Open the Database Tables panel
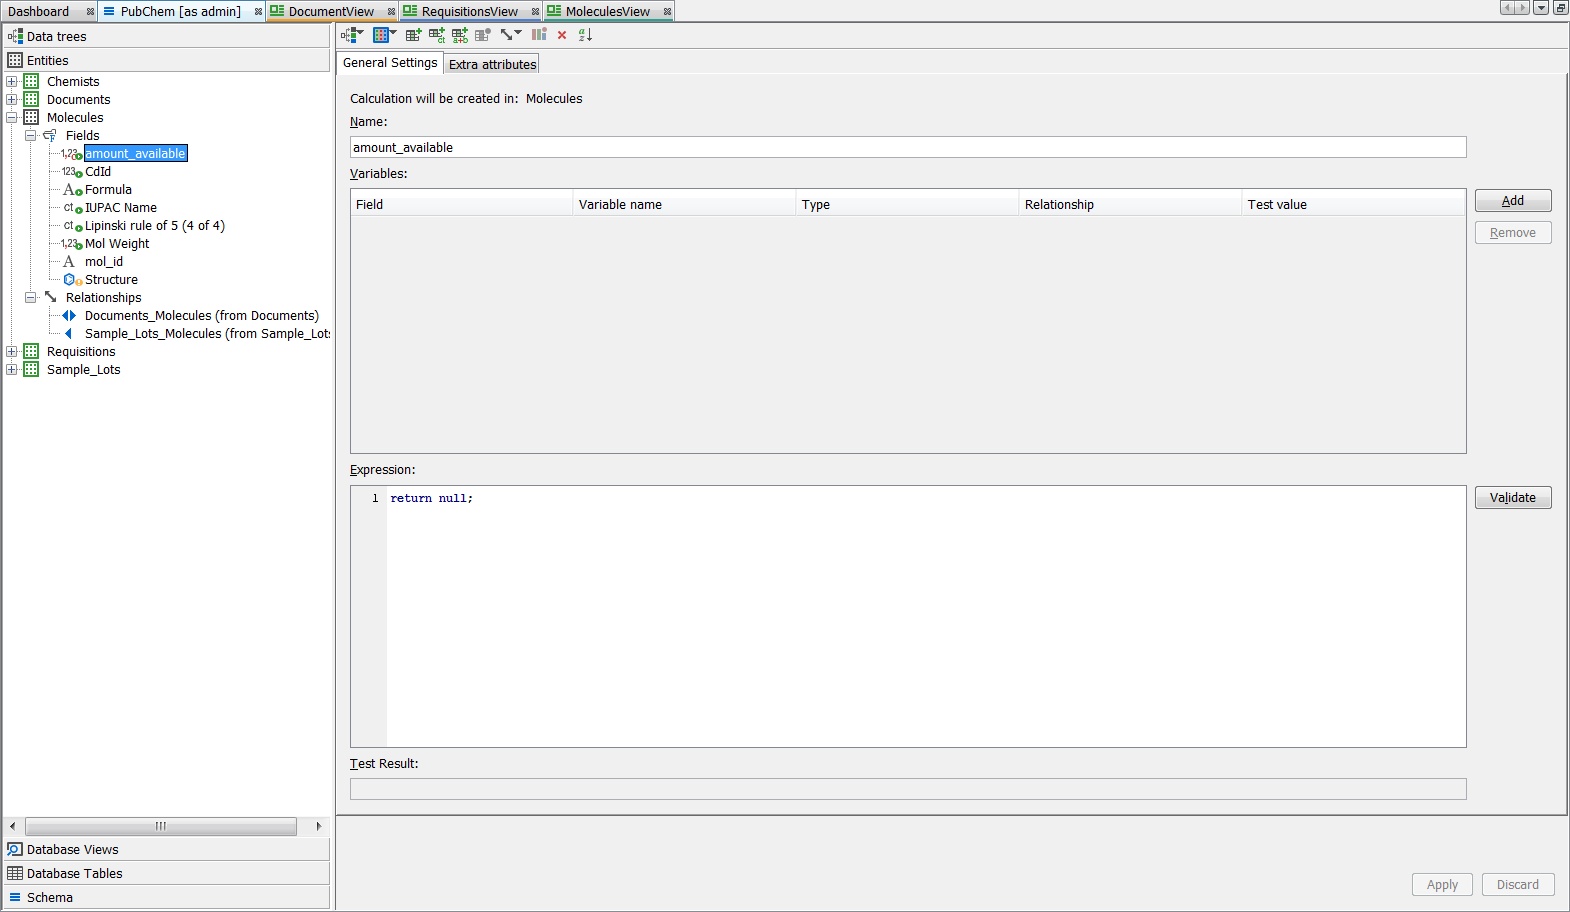The width and height of the screenshot is (1570, 912). [75, 874]
